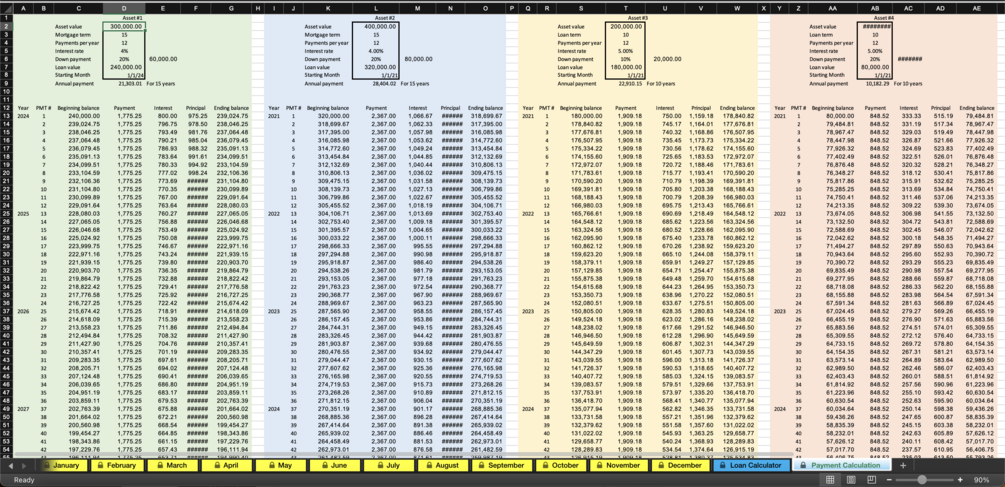The image size is (1005, 487).
Task: Click ending balance 239,024.75 in row 13
Action: pyautogui.click(x=232, y=116)
